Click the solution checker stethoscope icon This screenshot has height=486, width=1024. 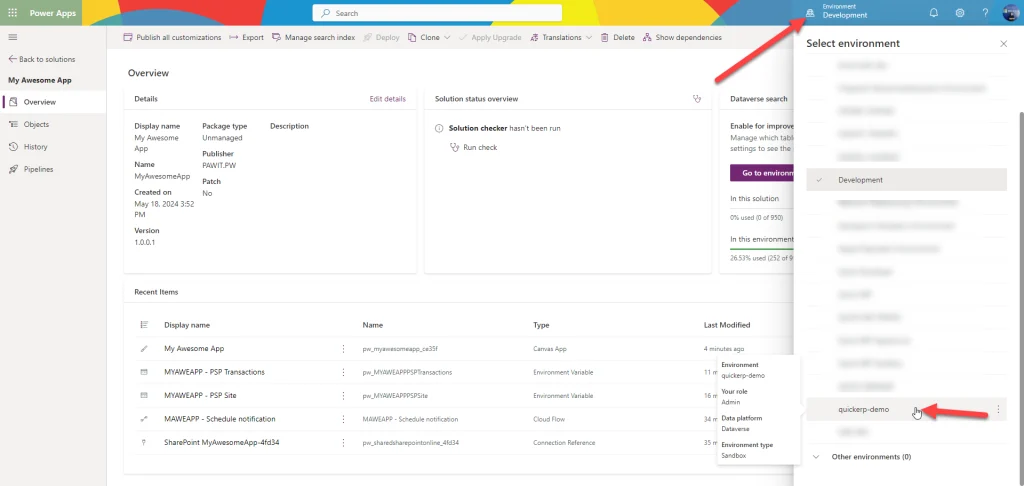point(697,99)
